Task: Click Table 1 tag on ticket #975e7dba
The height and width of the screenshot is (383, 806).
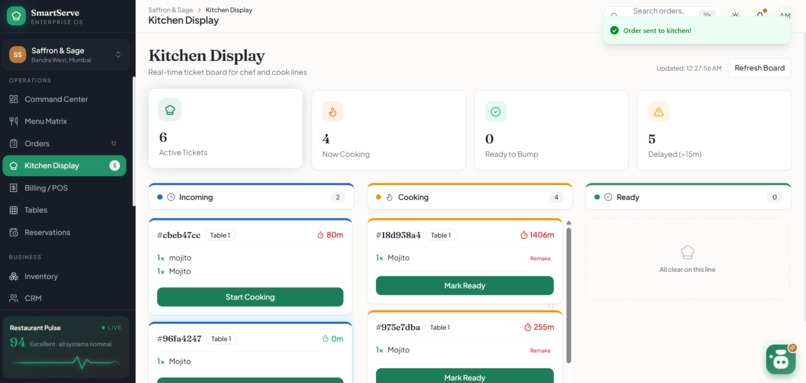Action: click(439, 327)
